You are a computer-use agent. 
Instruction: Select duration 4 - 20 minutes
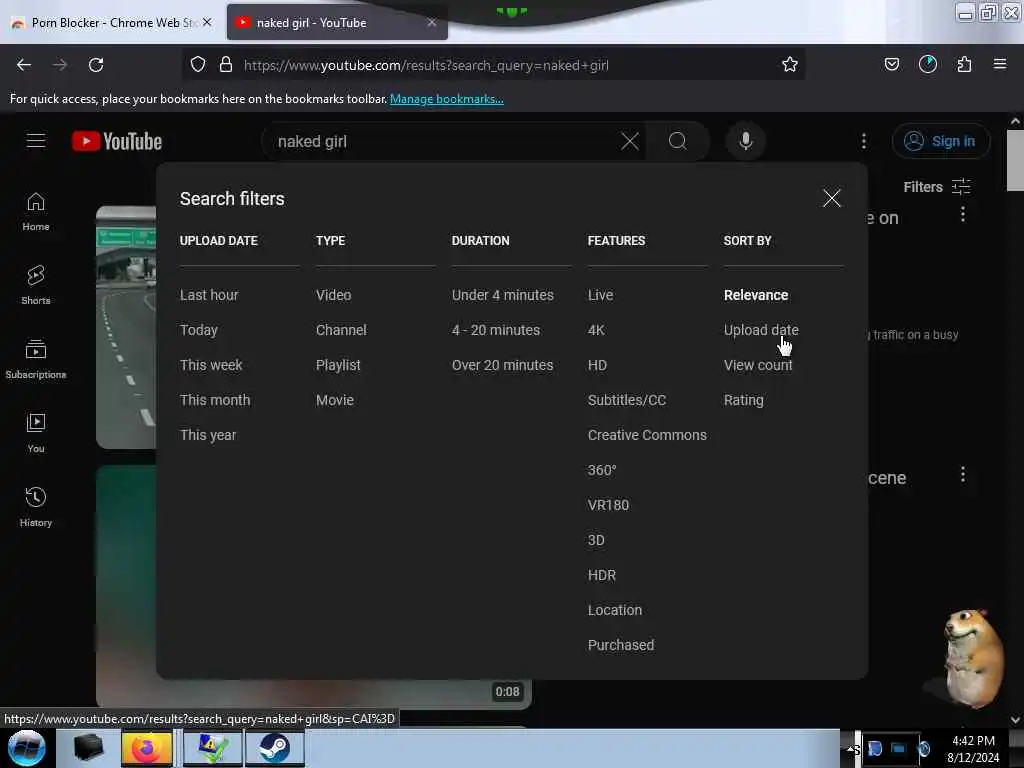click(496, 330)
